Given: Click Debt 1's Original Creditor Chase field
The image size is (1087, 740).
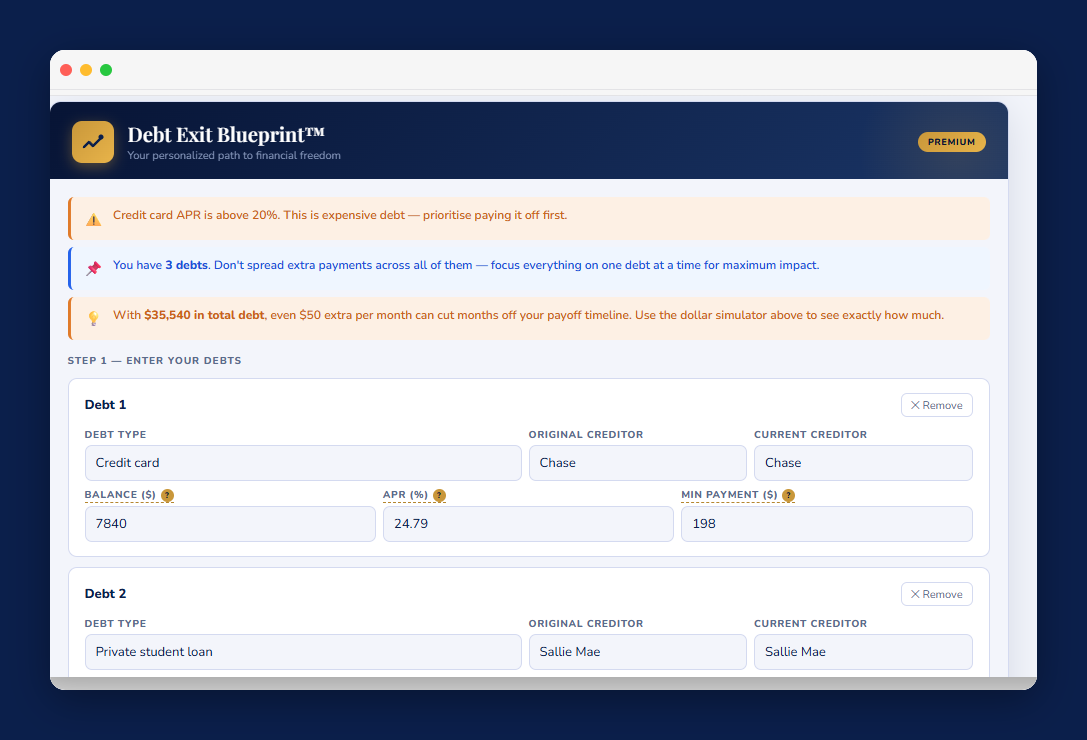Looking at the screenshot, I should (637, 463).
